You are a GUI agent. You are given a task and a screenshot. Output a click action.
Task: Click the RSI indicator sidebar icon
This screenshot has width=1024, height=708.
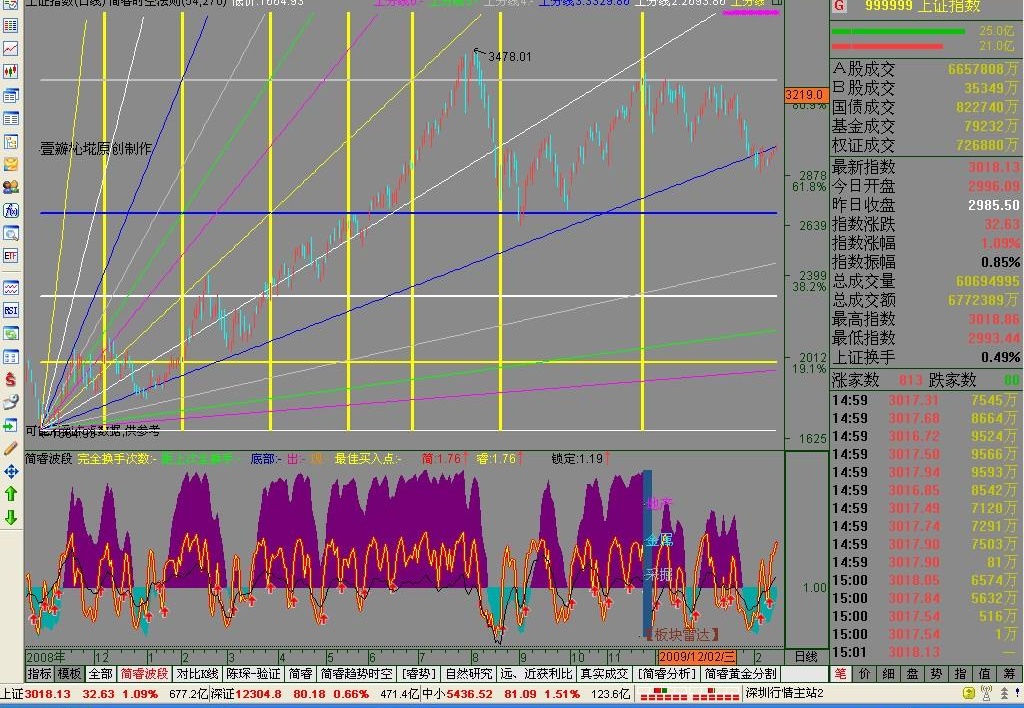coord(10,310)
